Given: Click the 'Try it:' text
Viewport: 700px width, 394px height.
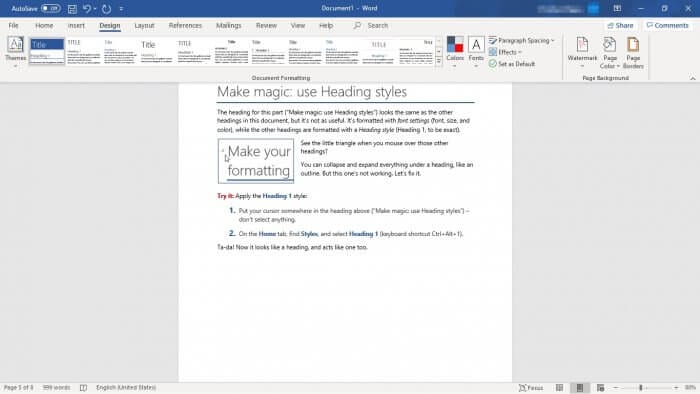Looking at the screenshot, I should 225,196.
